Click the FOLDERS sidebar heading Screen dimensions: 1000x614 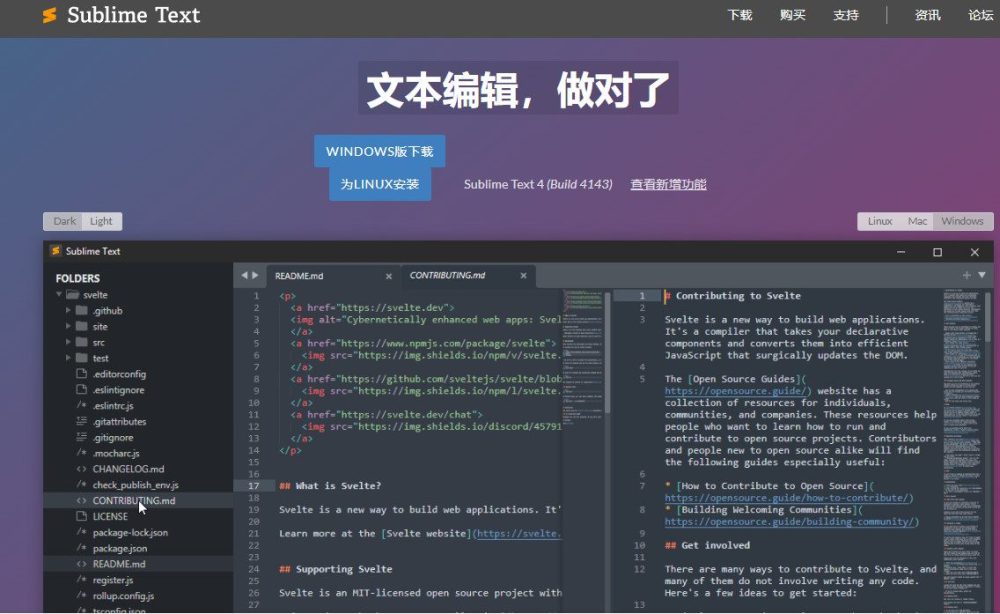[78, 279]
